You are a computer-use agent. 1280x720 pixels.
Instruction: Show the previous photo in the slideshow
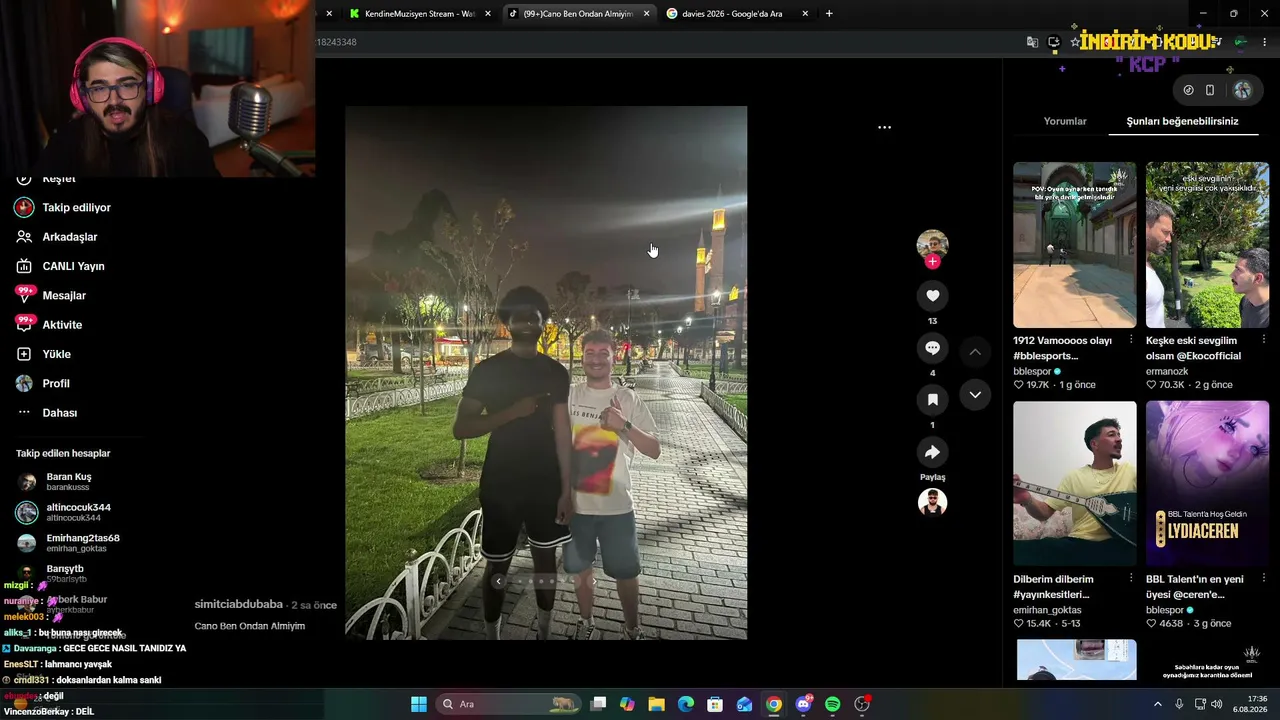(x=498, y=581)
